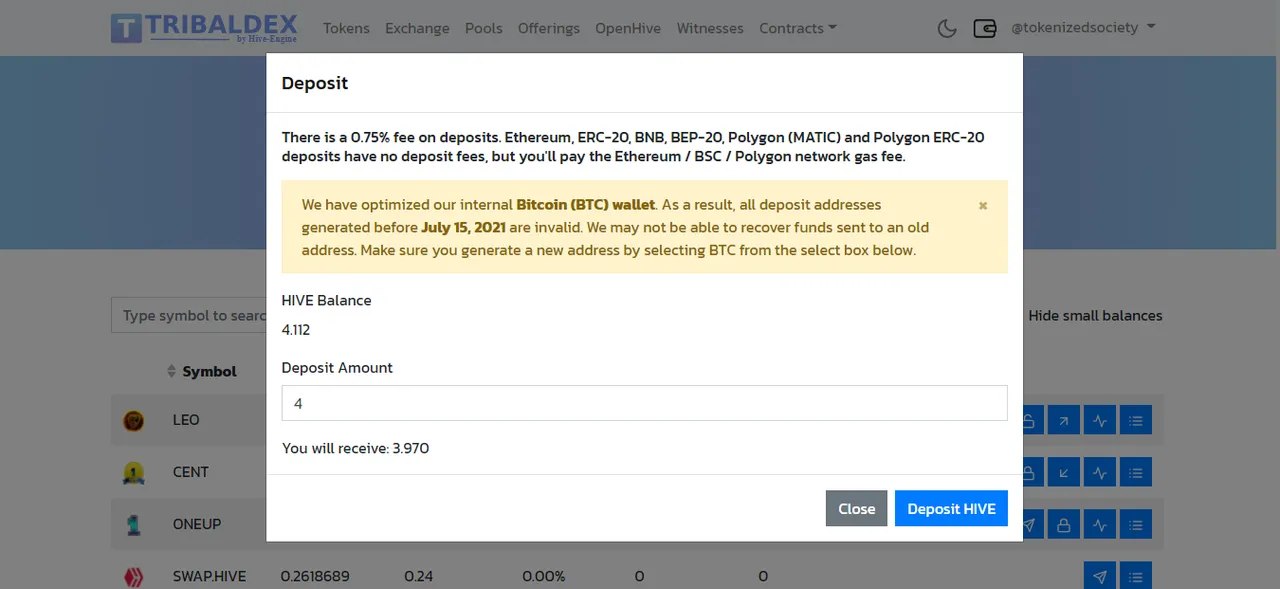This screenshot has height=589, width=1280.
Task: Click the CENT undelegate arrow icon
Action: pos(1064,472)
